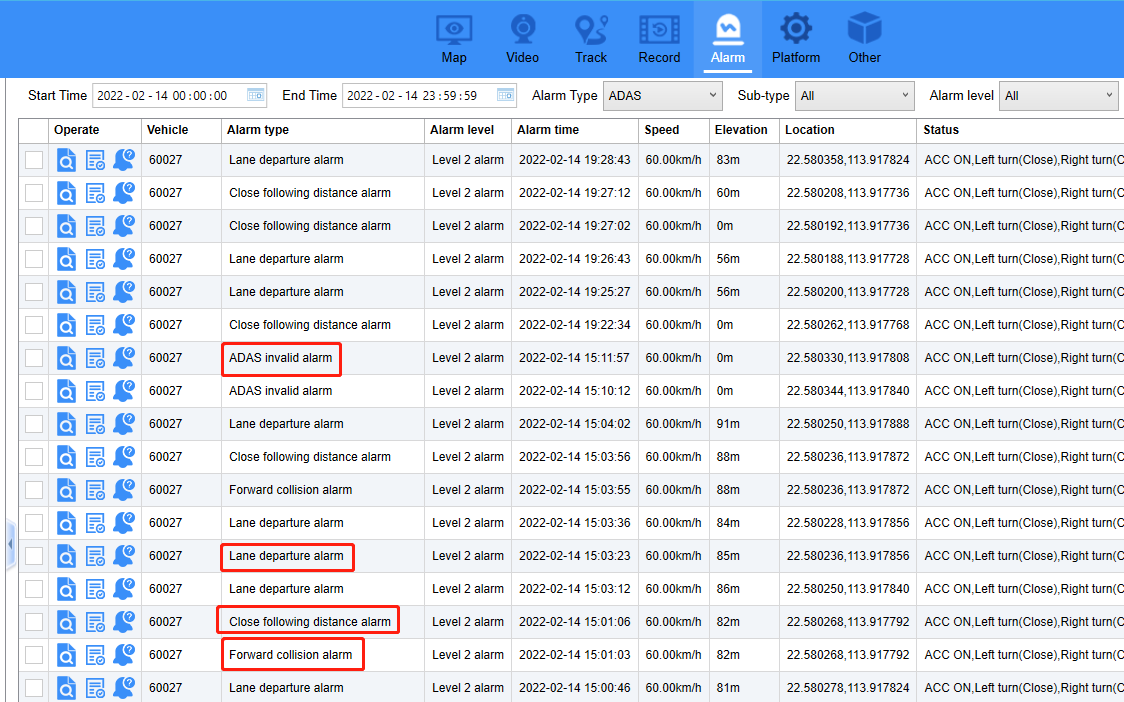Select location cell 22.580358,113.917824
This screenshot has width=1124, height=702.
848,160
